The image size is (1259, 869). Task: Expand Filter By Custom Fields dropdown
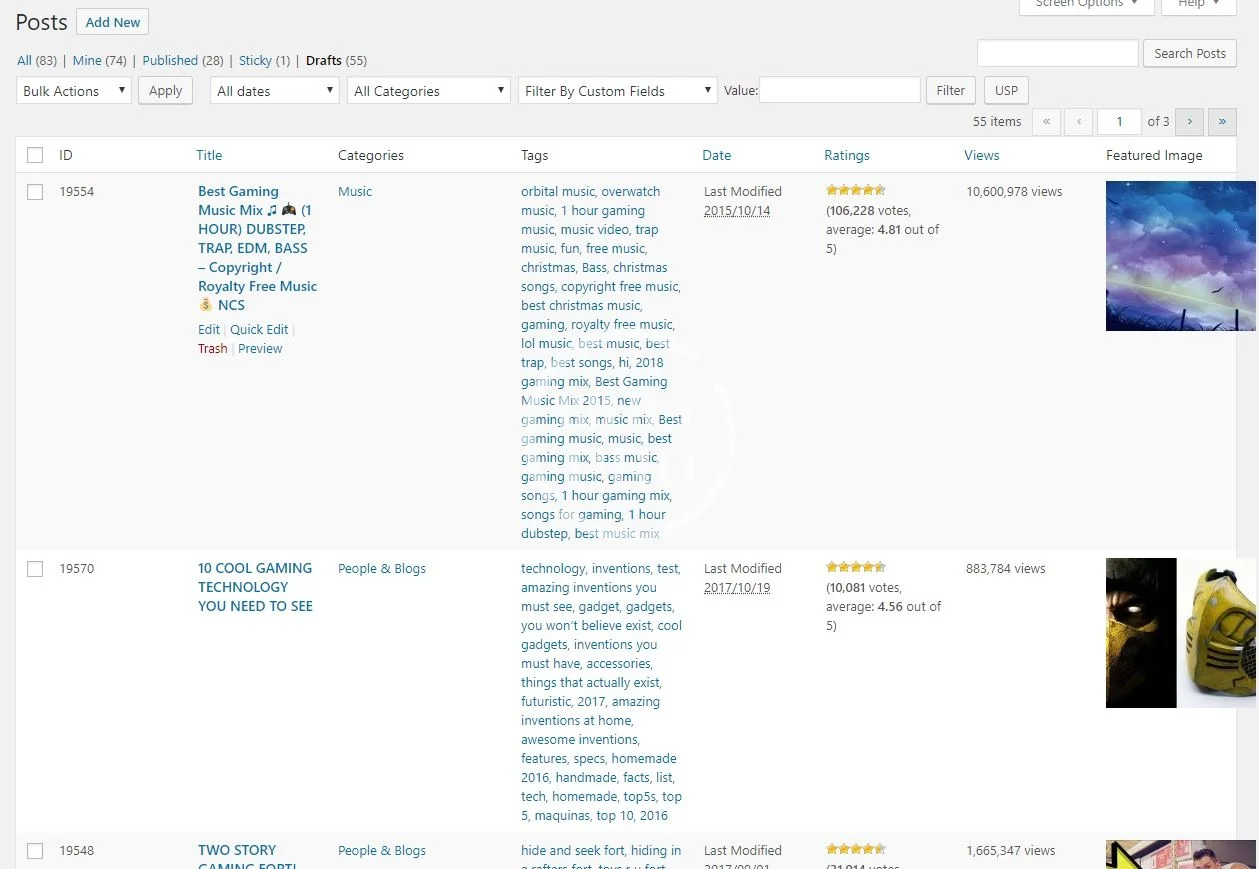(x=617, y=91)
